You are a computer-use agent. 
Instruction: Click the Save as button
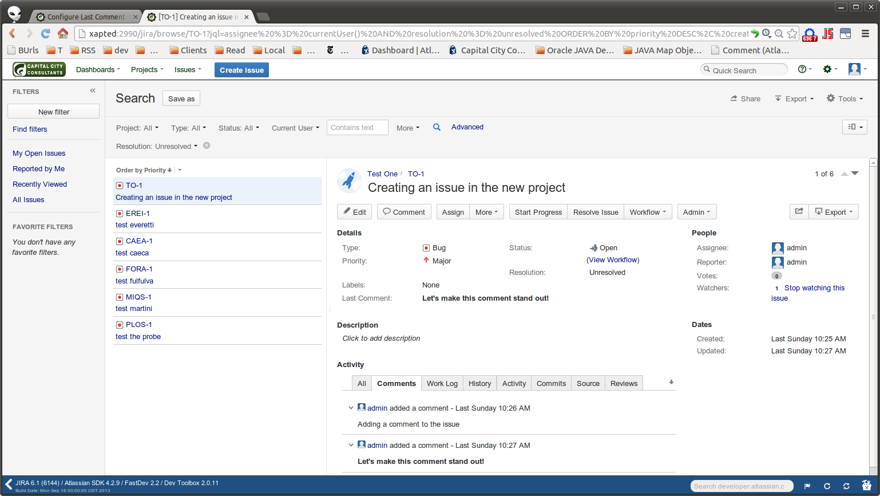[181, 98]
